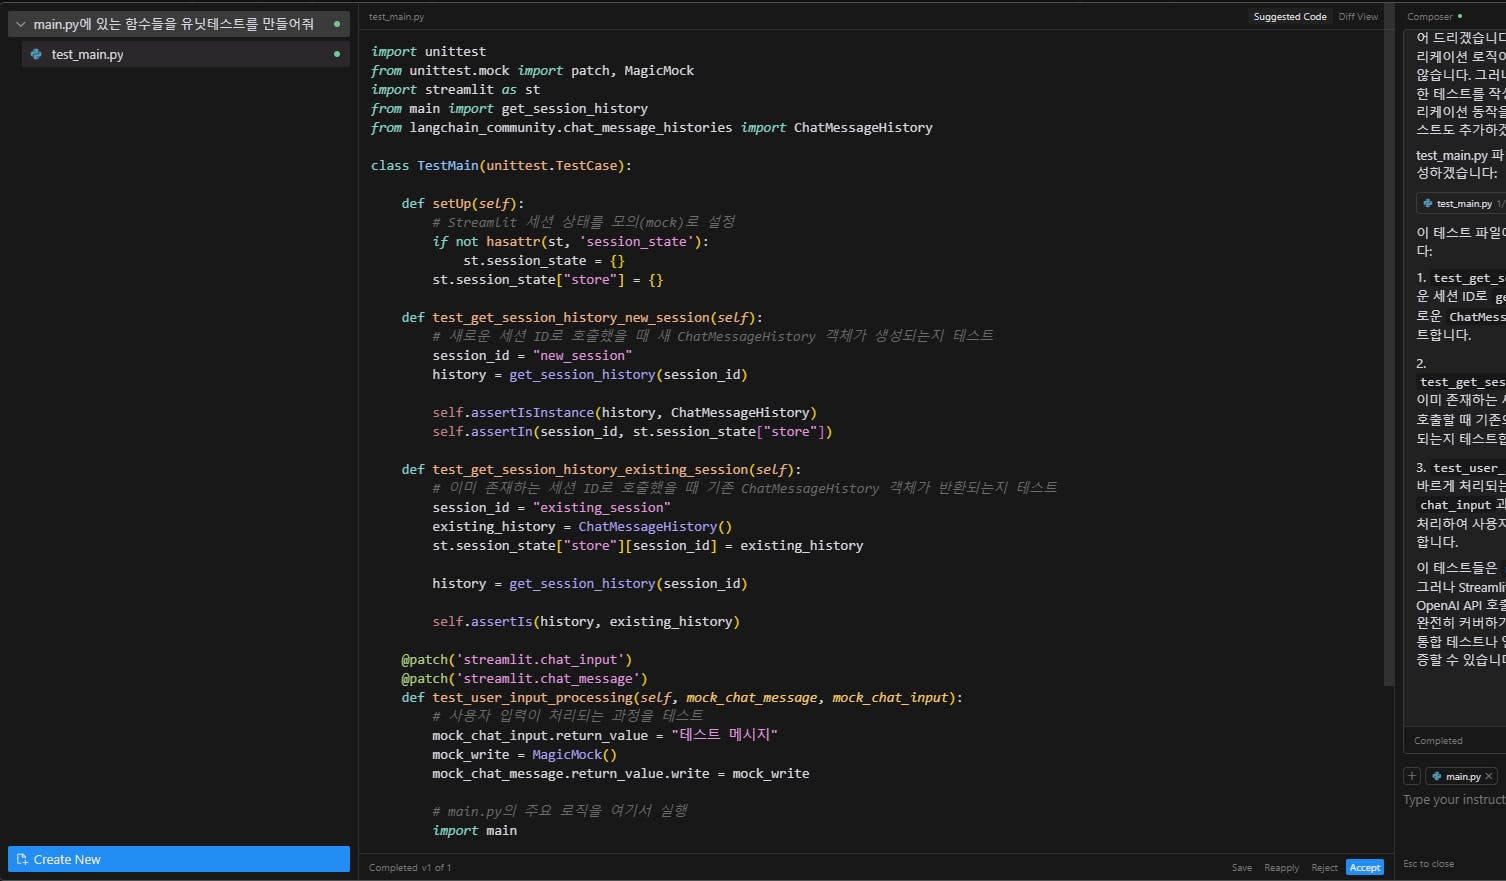Screen dimensions: 1506x881
Task: Switch to the Suggested Code view
Action: (1290, 16)
